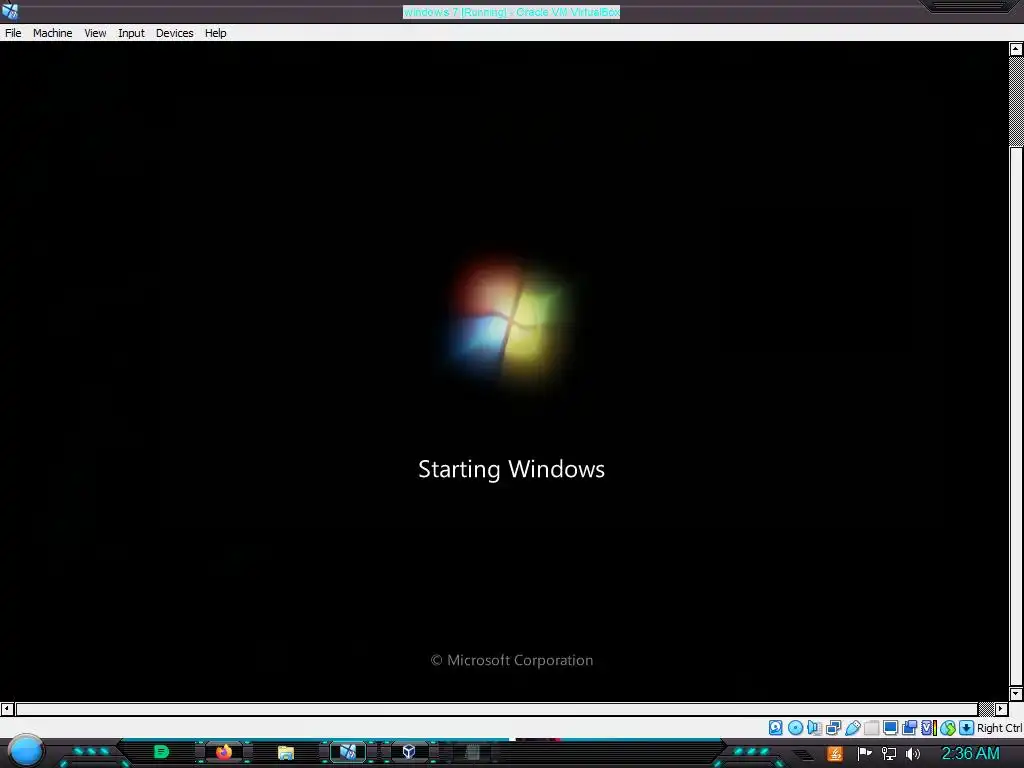This screenshot has height=768, width=1024.
Task: Click the mouse integration indicator icon
Action: 948,728
